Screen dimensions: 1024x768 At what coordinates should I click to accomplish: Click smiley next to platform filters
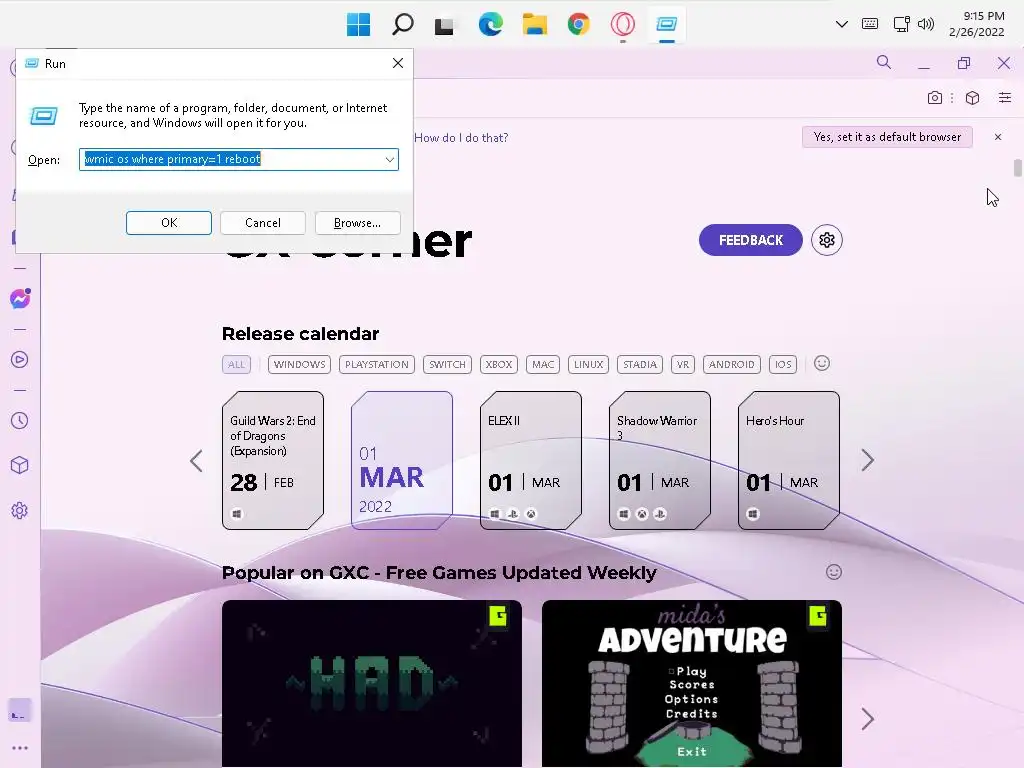(x=822, y=363)
